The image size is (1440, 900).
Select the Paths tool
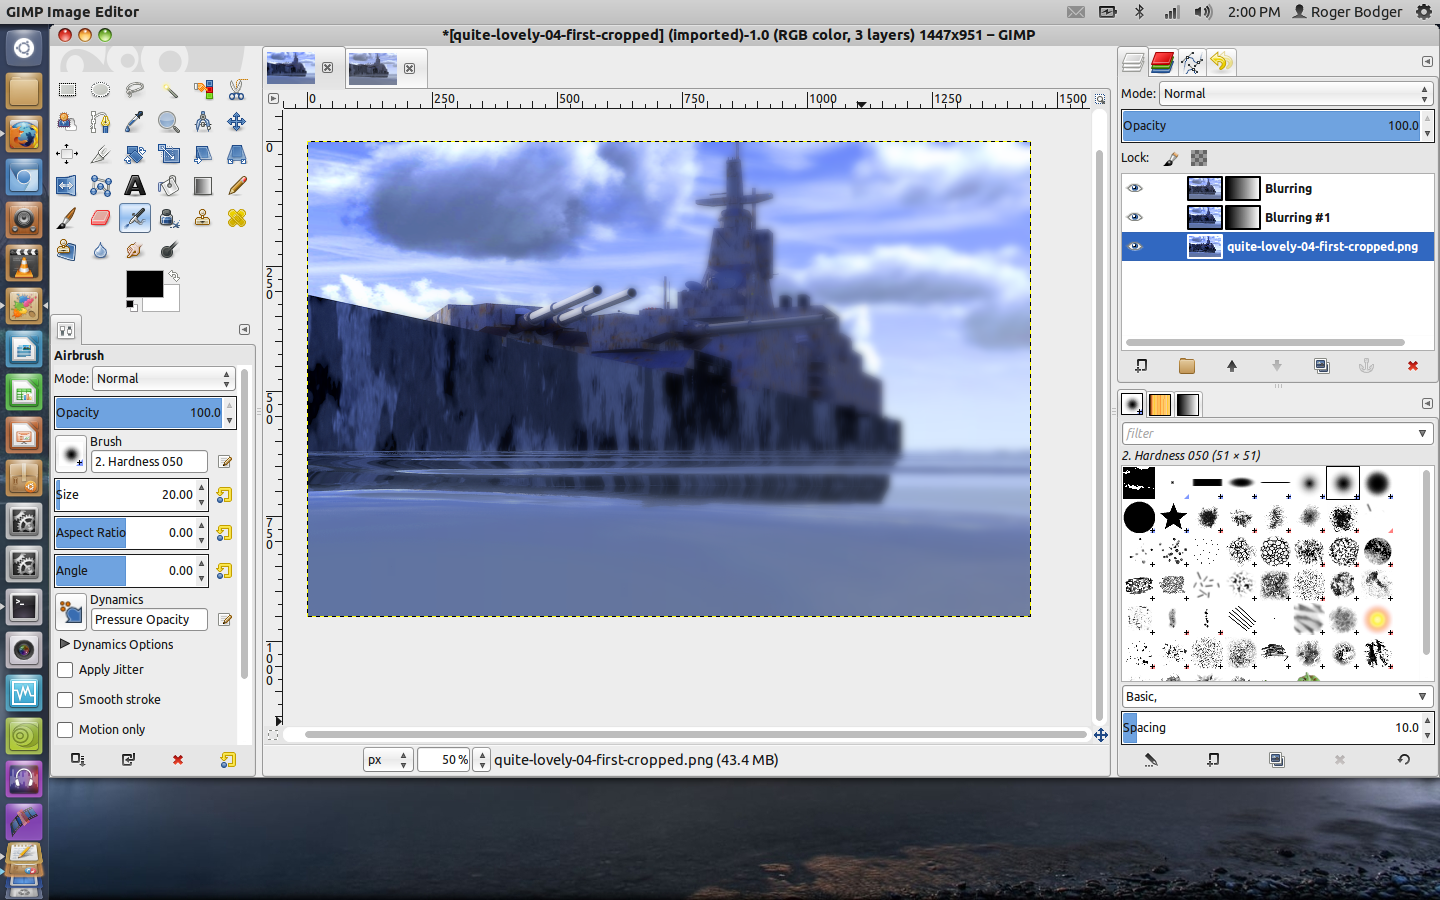pos(101,122)
